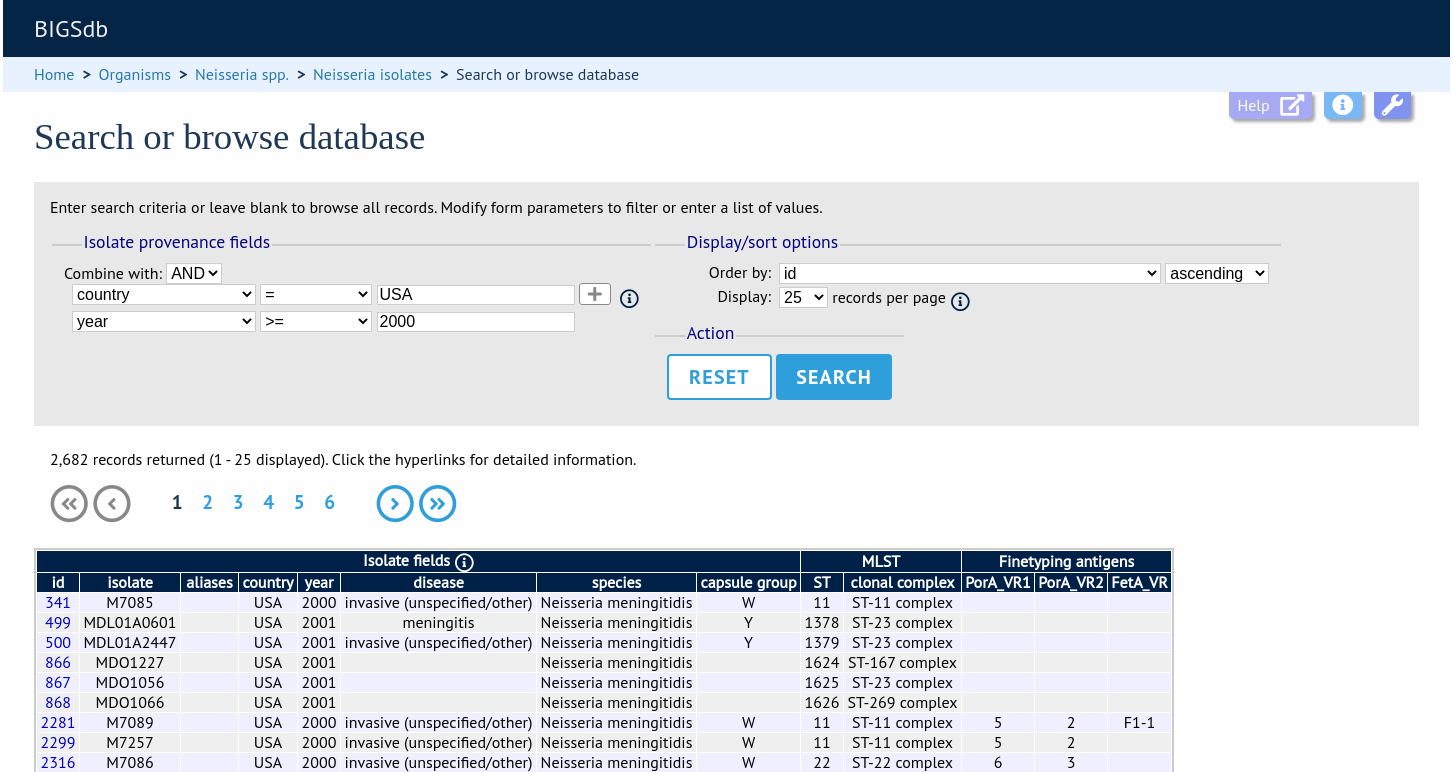Click the ST-269 complex cell

[x=902, y=703]
